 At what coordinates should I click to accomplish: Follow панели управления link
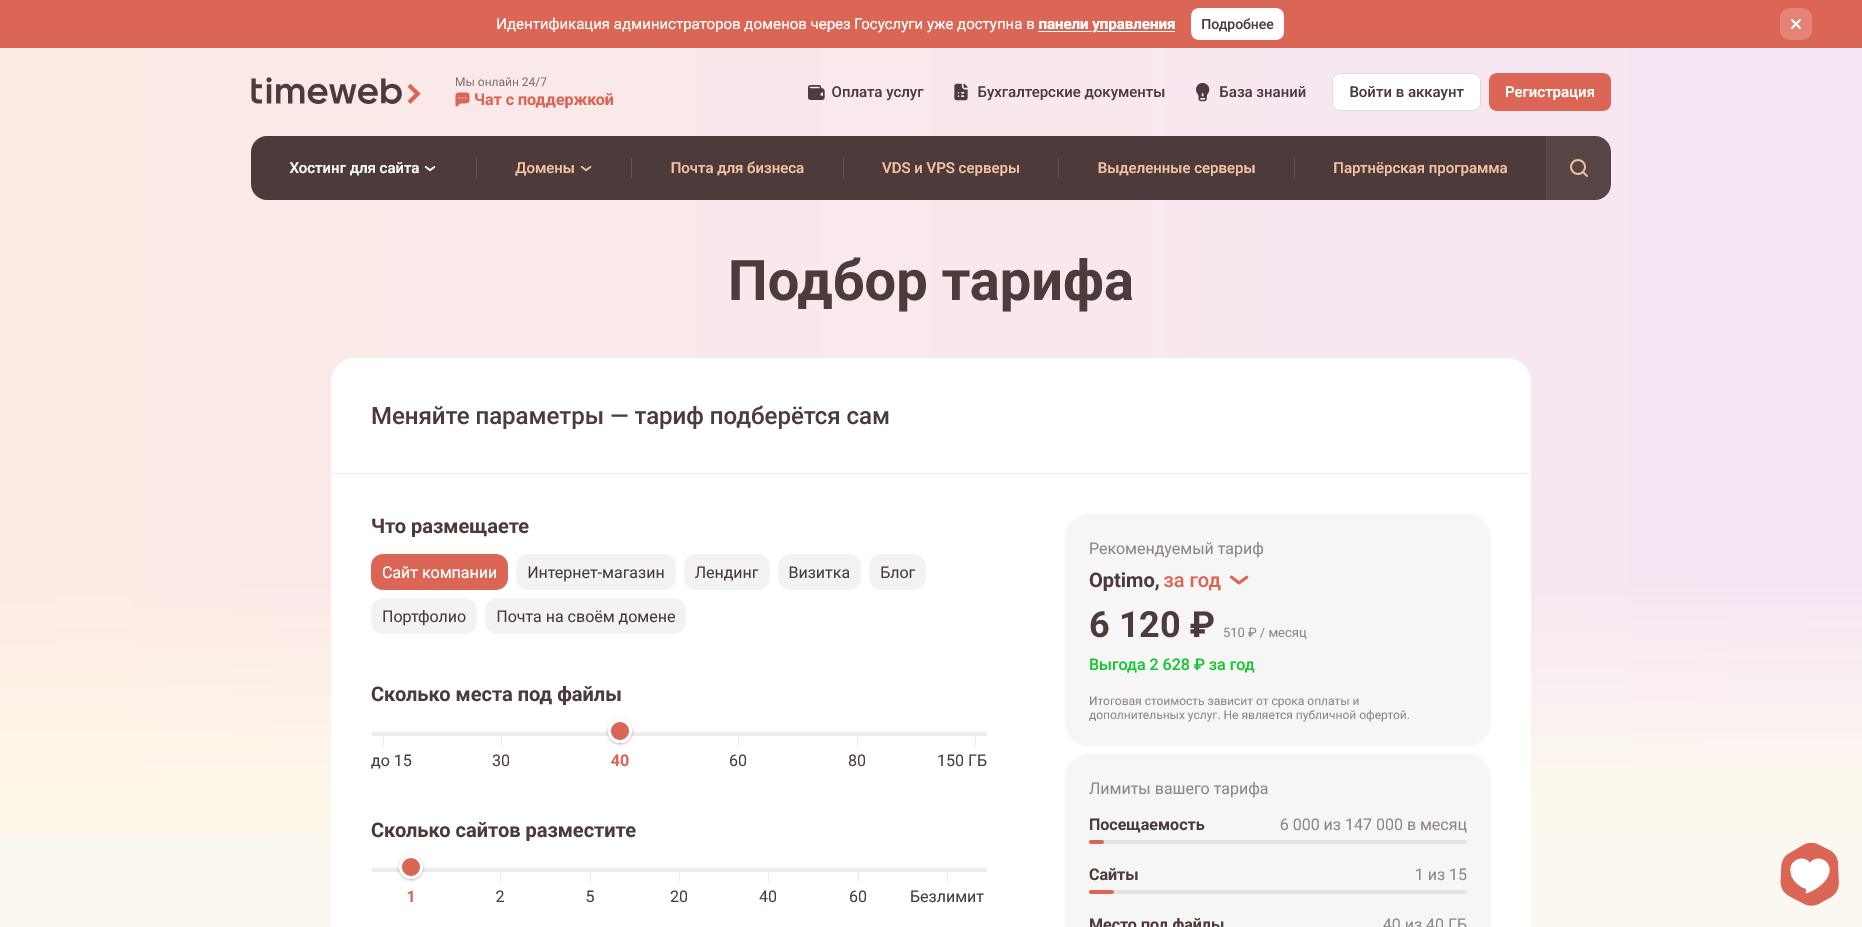tap(1106, 24)
